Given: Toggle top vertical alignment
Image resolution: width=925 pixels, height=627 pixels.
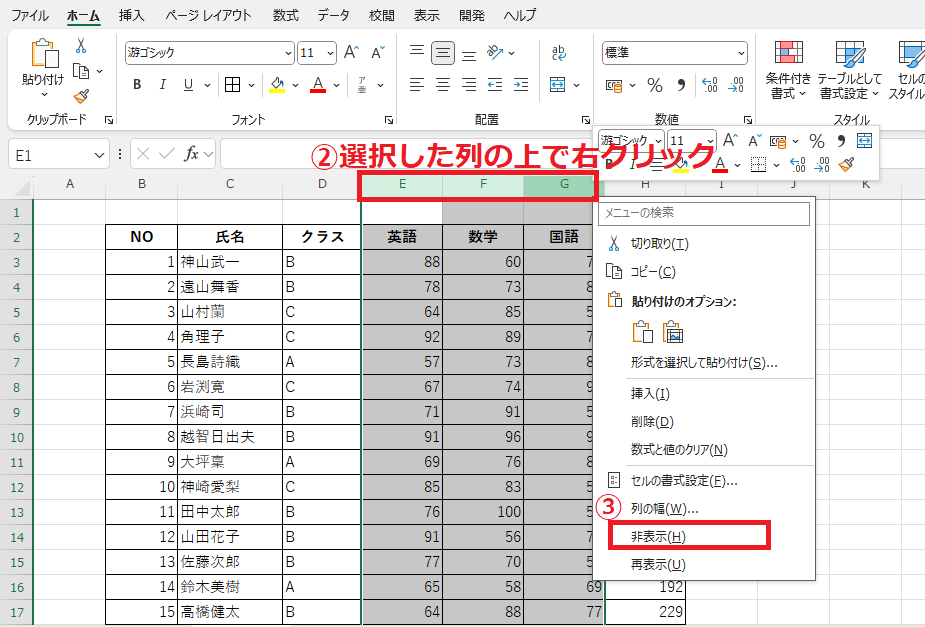Looking at the screenshot, I should tap(416, 51).
